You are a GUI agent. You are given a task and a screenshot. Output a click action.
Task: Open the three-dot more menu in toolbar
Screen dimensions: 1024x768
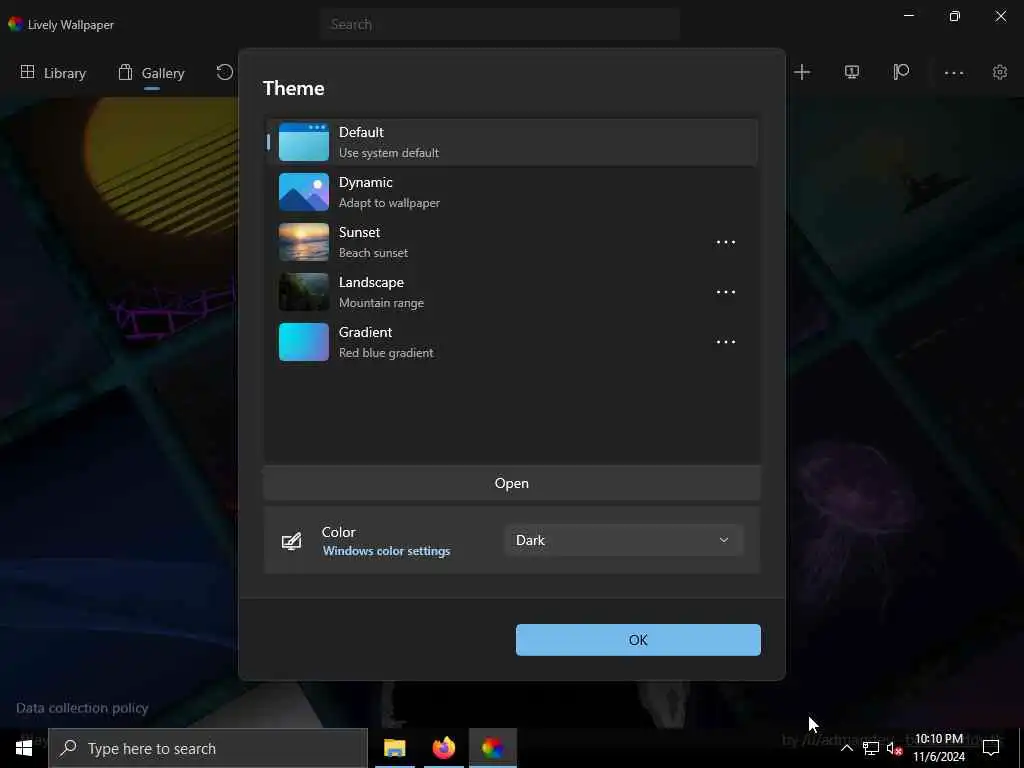point(953,72)
